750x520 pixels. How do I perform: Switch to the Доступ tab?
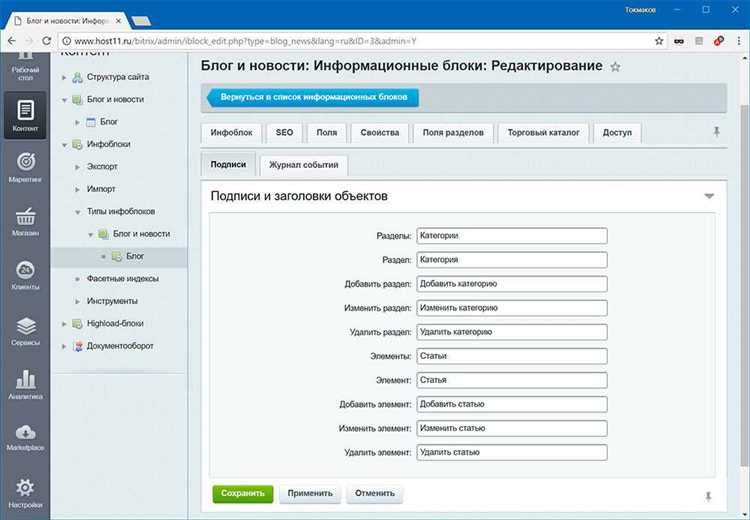pyautogui.click(x=617, y=133)
